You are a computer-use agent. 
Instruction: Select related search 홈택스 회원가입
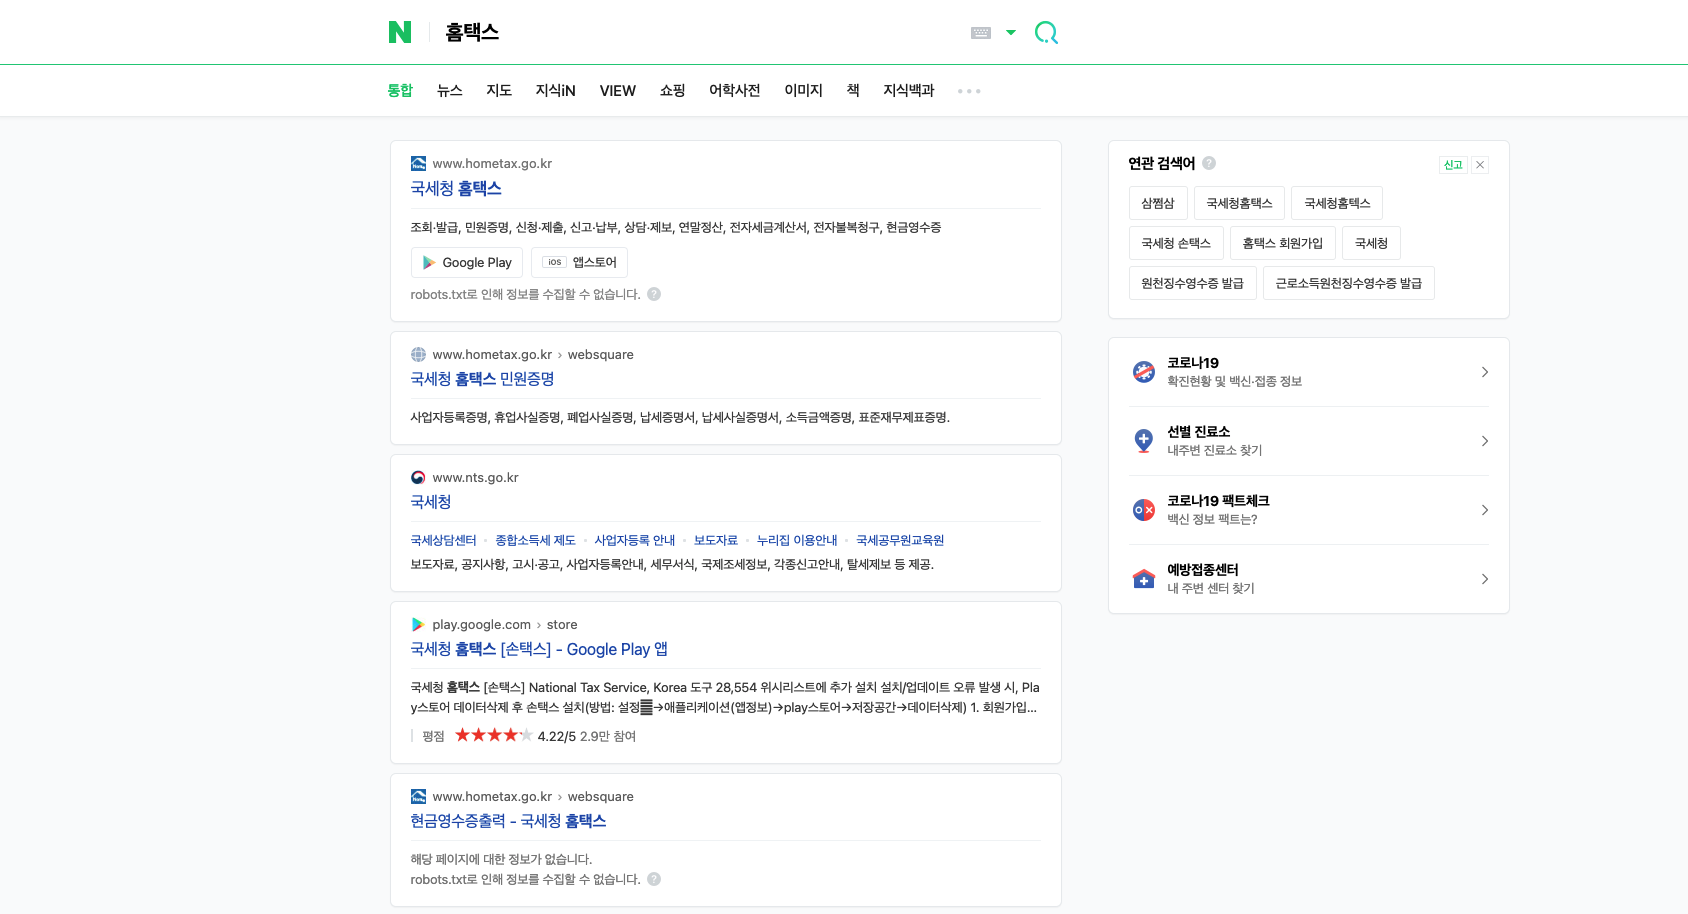coord(1283,243)
